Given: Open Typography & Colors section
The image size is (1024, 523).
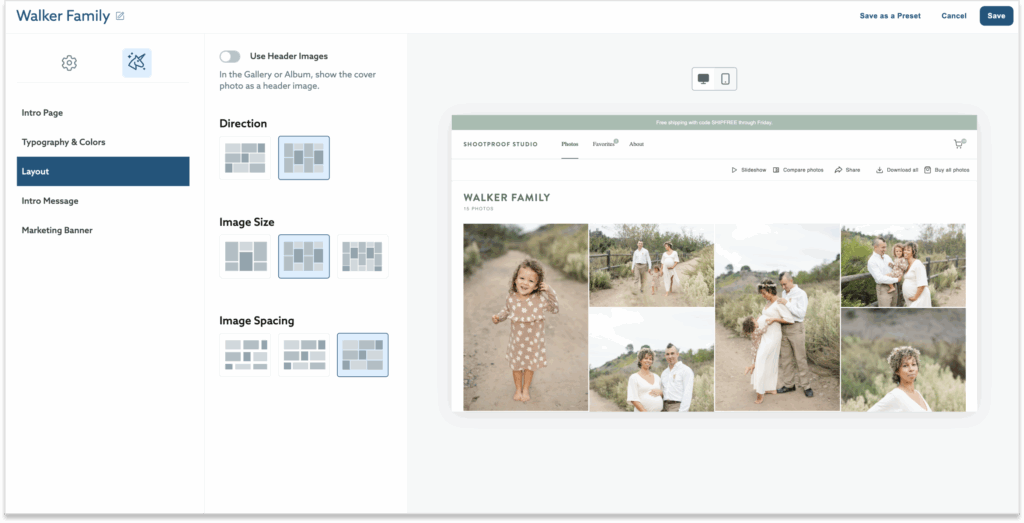Looking at the screenshot, I should coord(103,142).
